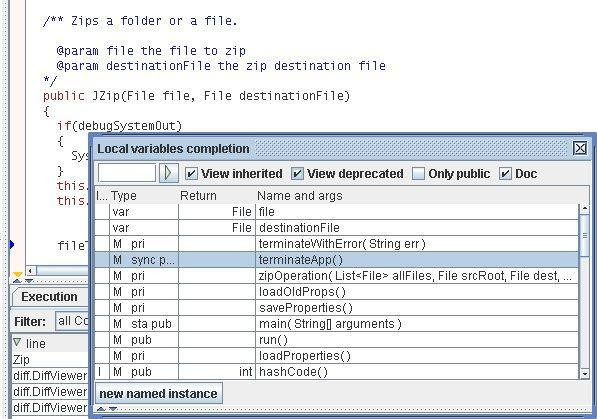Open the Filter combo box
This screenshot has width=597, height=419.
(72, 321)
